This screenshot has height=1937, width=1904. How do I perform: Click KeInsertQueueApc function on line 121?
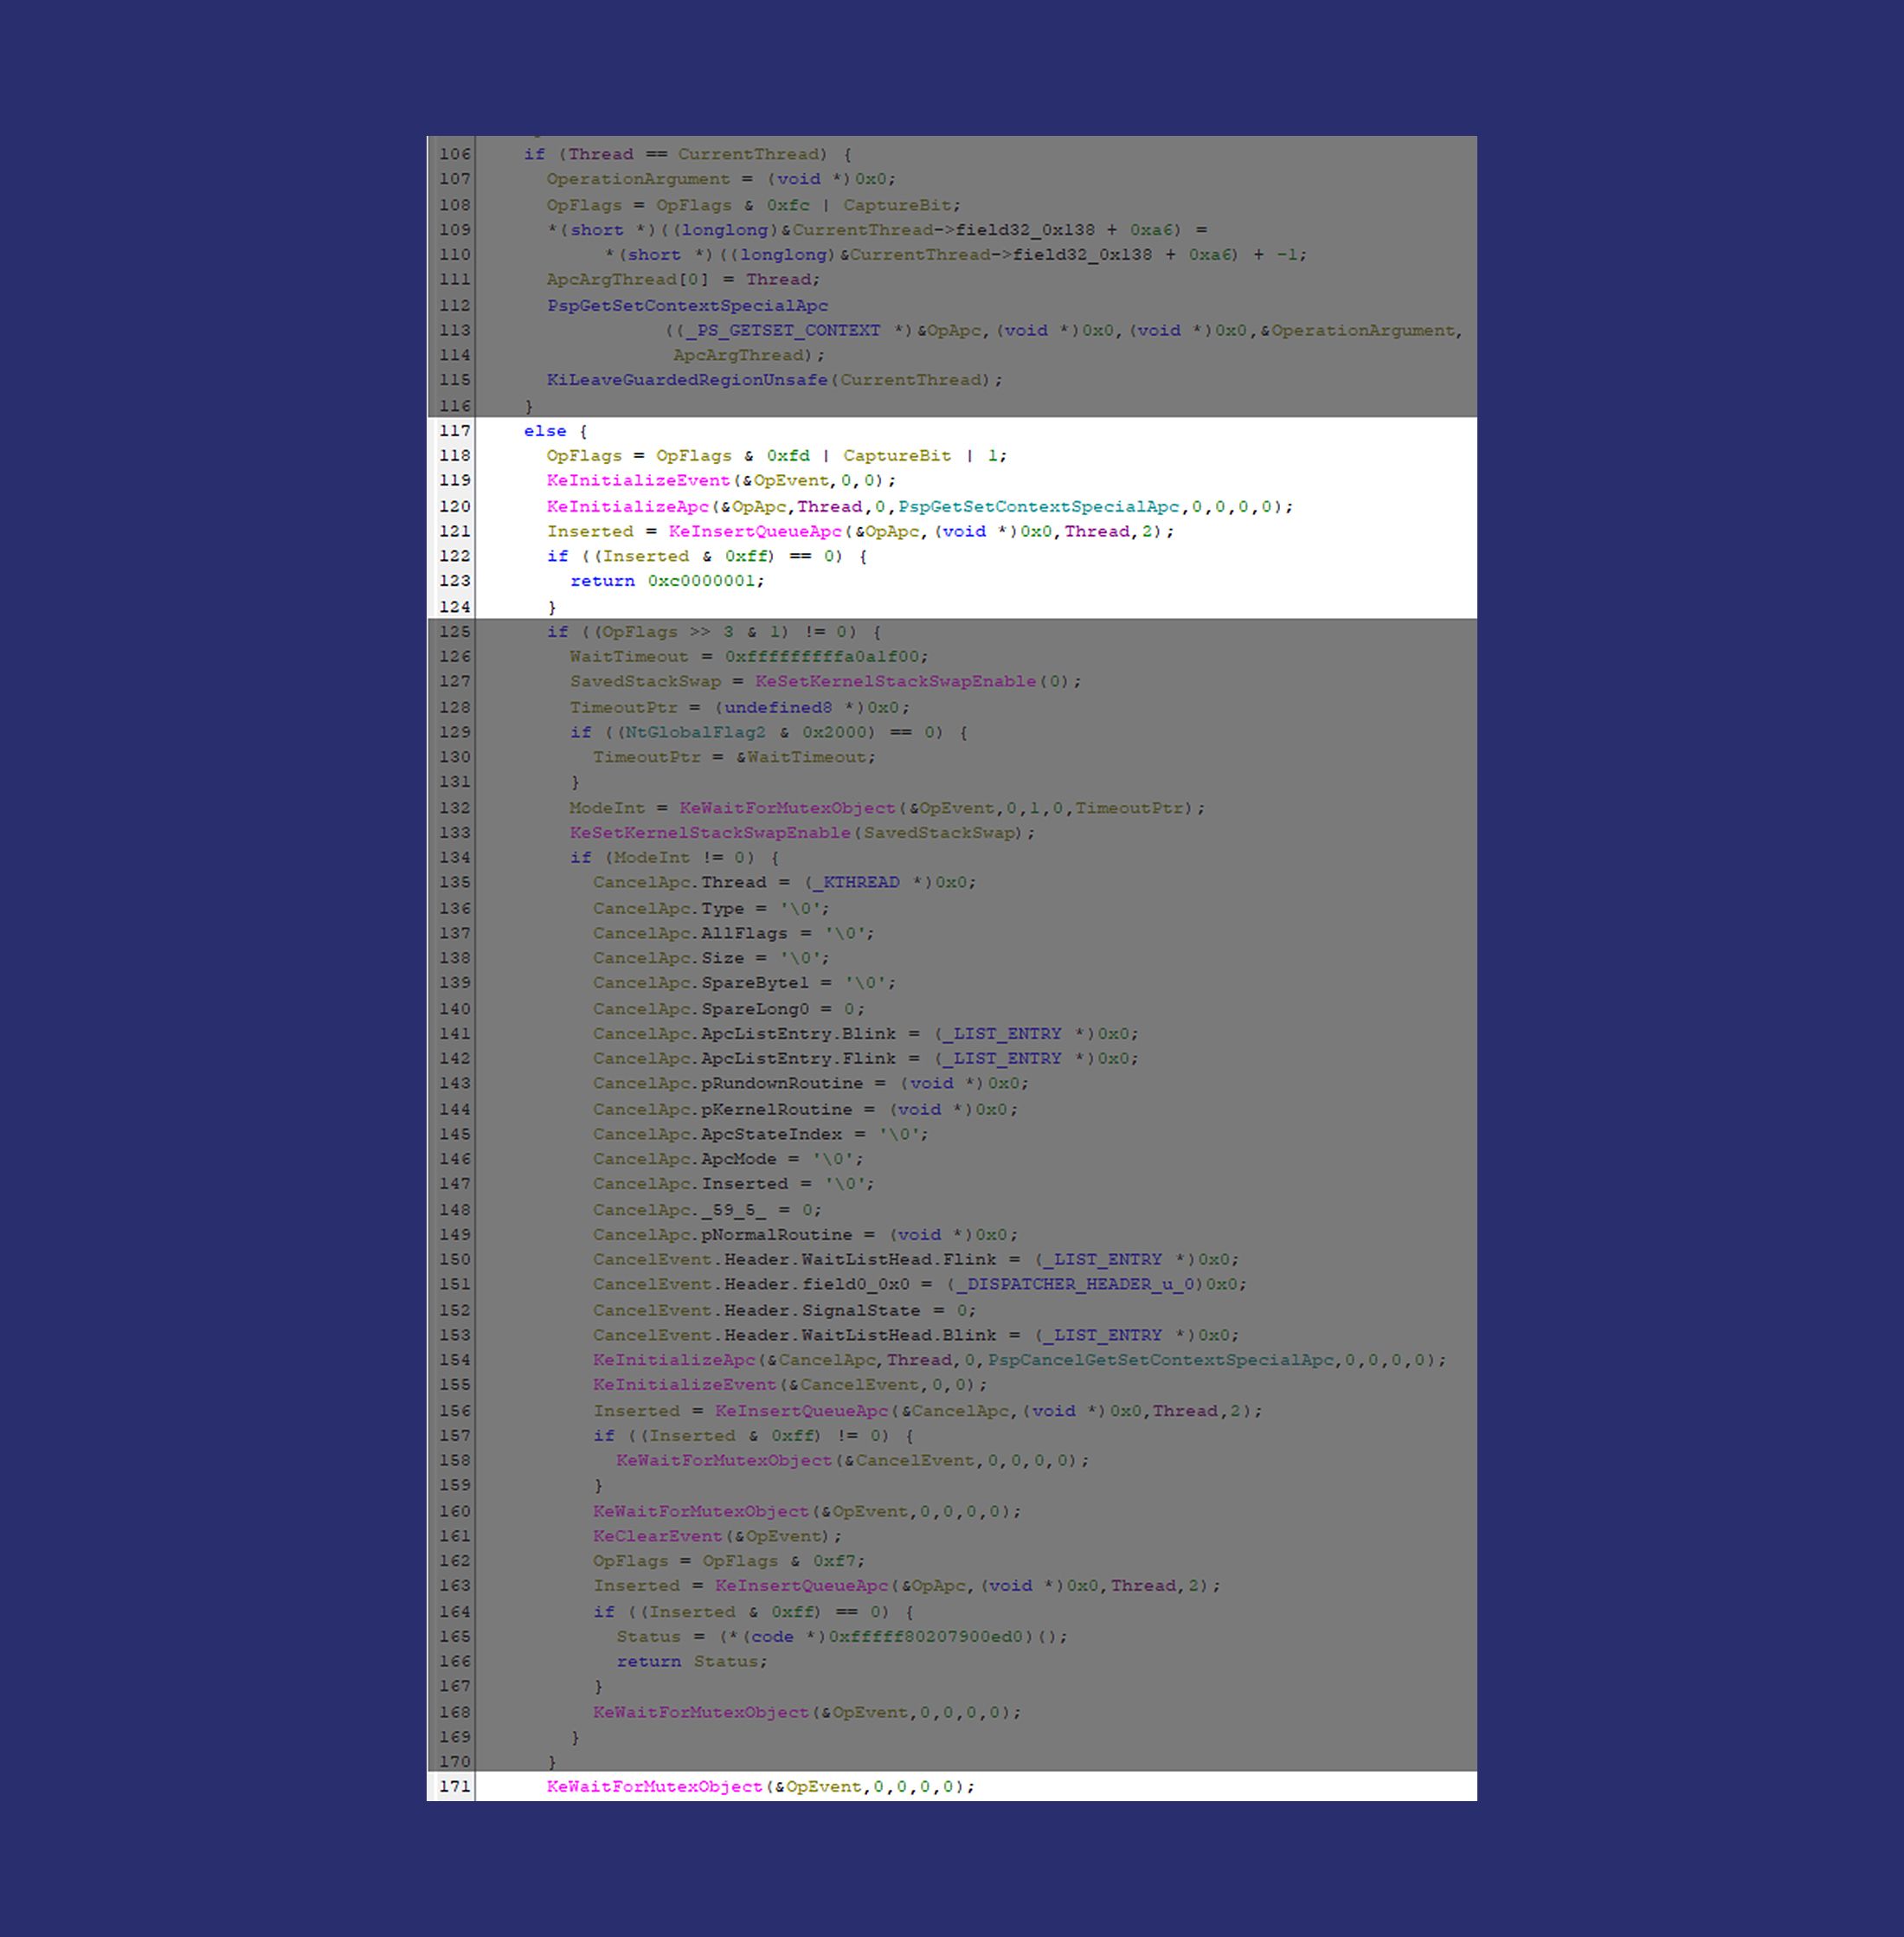(755, 531)
